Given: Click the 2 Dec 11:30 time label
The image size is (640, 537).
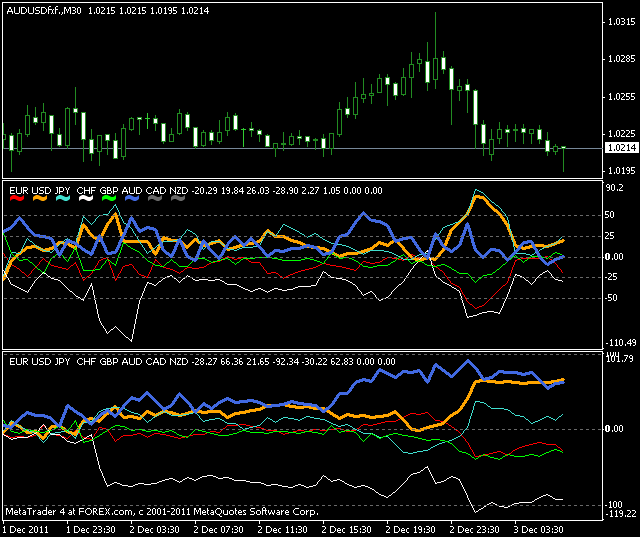Looking at the screenshot, I should click(282, 530).
